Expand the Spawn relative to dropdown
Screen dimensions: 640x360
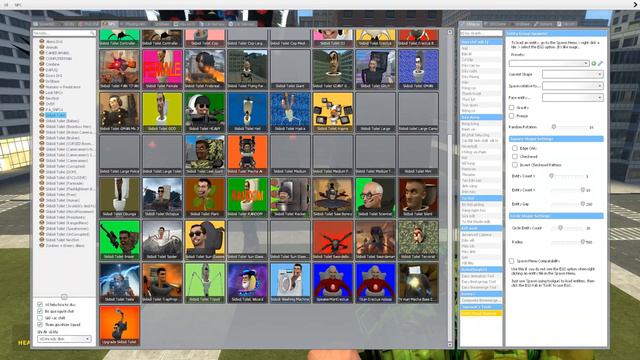point(572,86)
